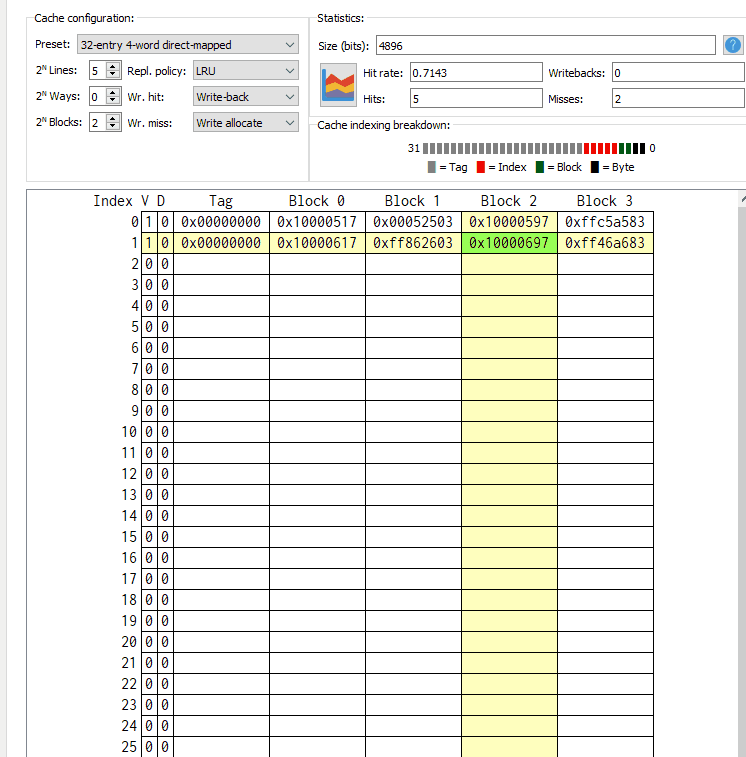Open the Preset dropdown for the cache

pos(188,44)
